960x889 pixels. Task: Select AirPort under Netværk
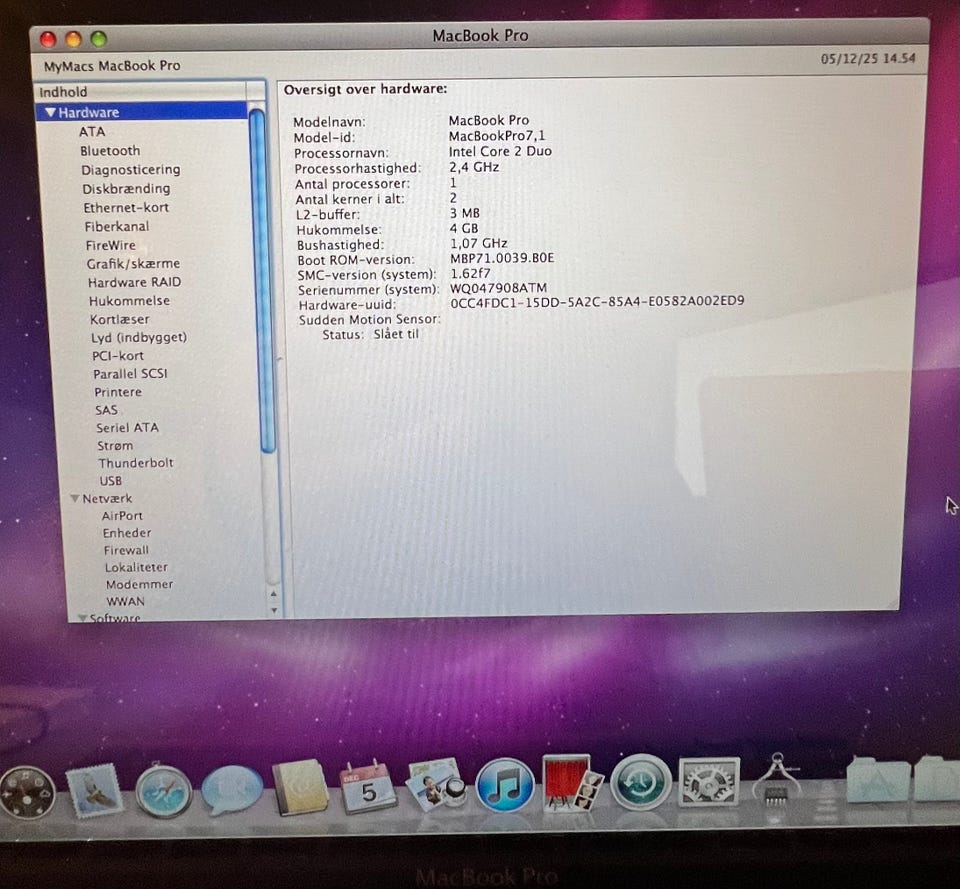pos(122,516)
